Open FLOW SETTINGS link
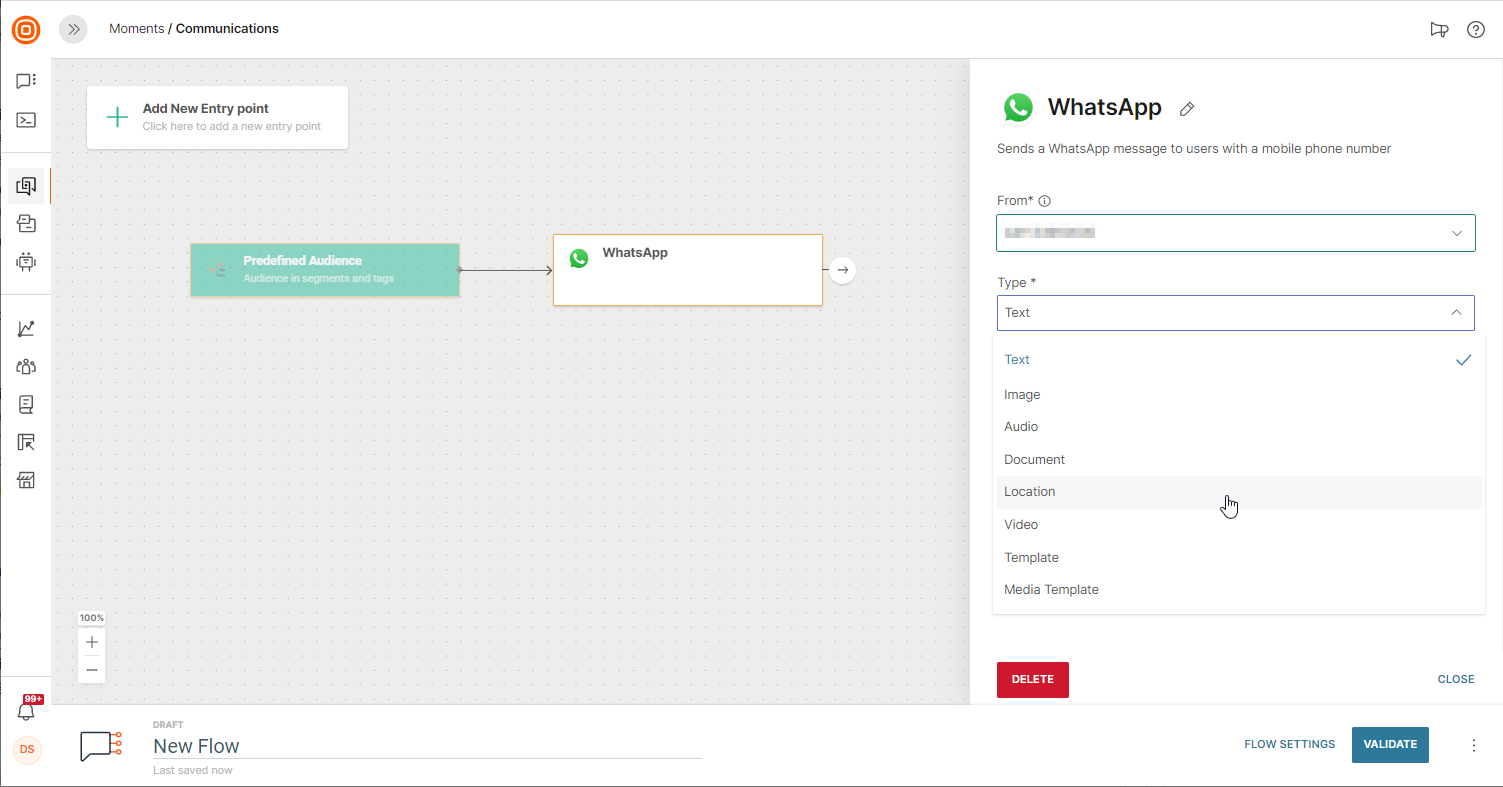This screenshot has height=787, width=1503. [1289, 745]
